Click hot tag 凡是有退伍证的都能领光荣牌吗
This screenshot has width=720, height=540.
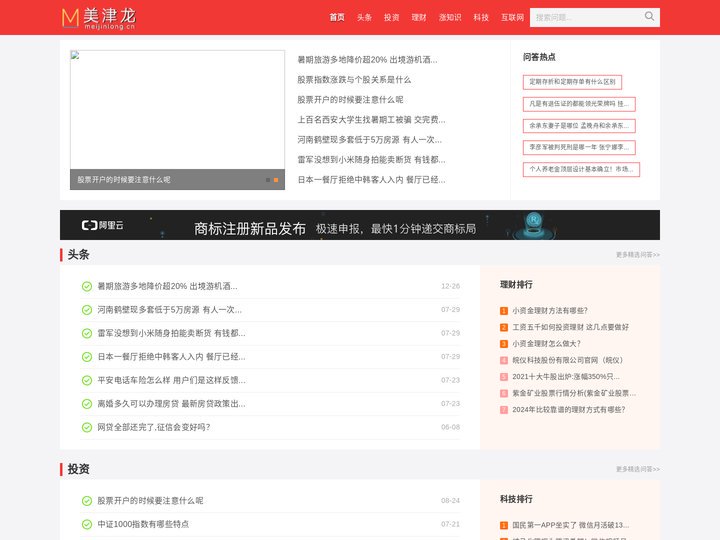(579, 104)
